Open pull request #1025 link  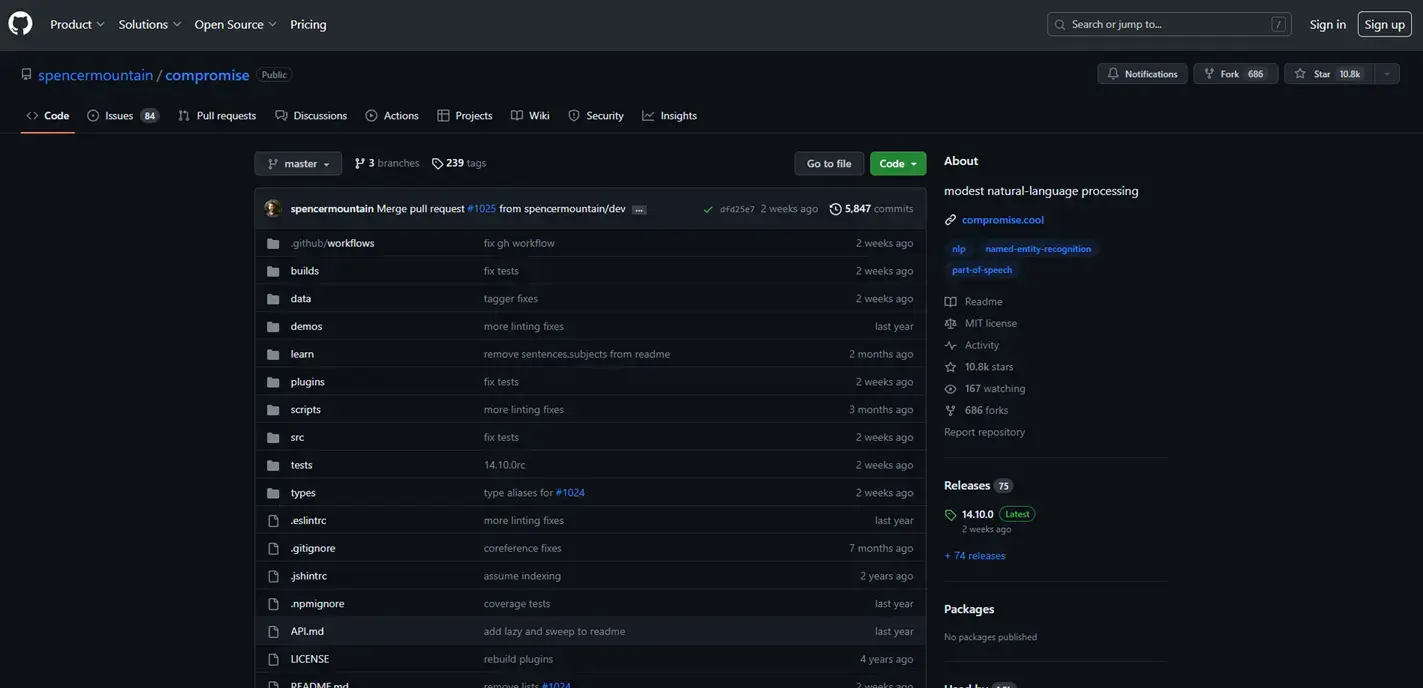482,209
